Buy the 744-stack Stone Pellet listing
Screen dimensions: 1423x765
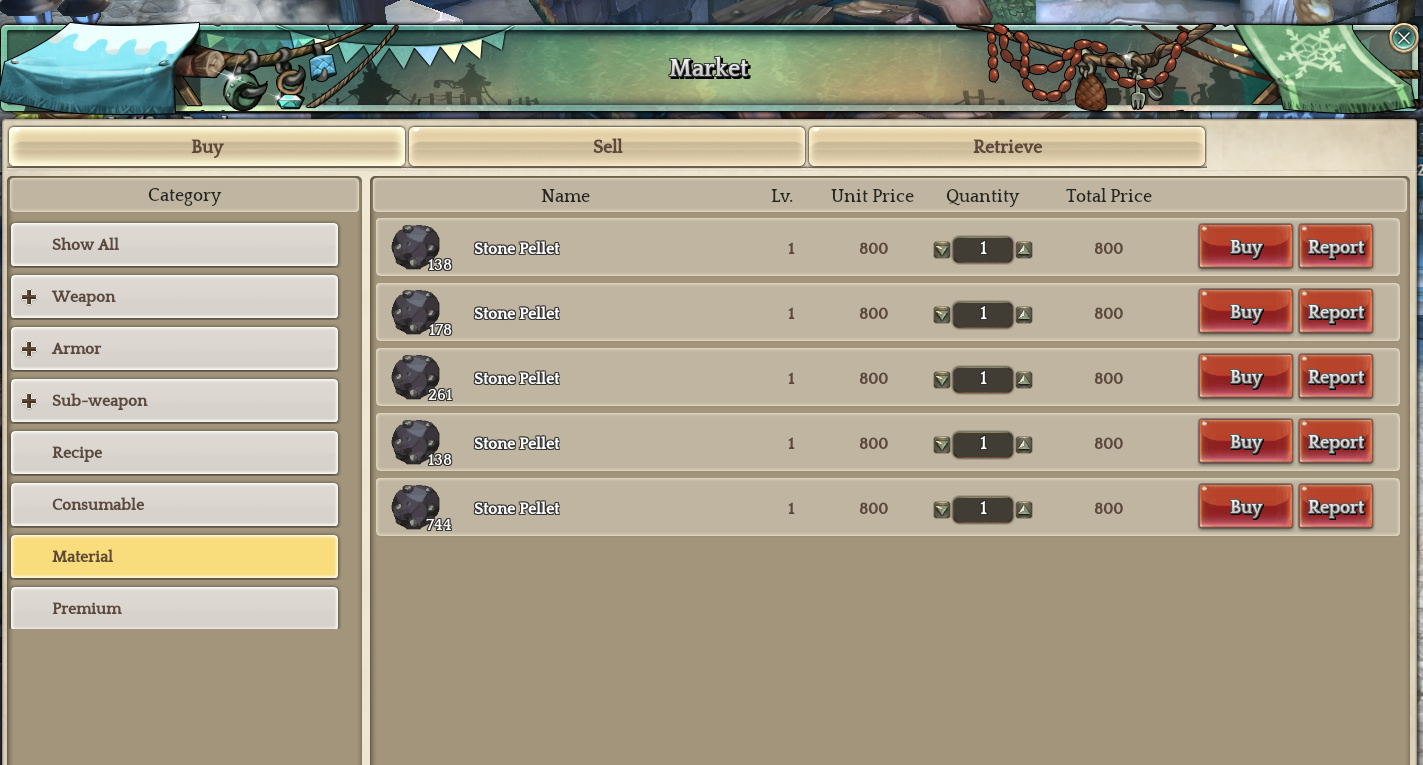point(1245,507)
